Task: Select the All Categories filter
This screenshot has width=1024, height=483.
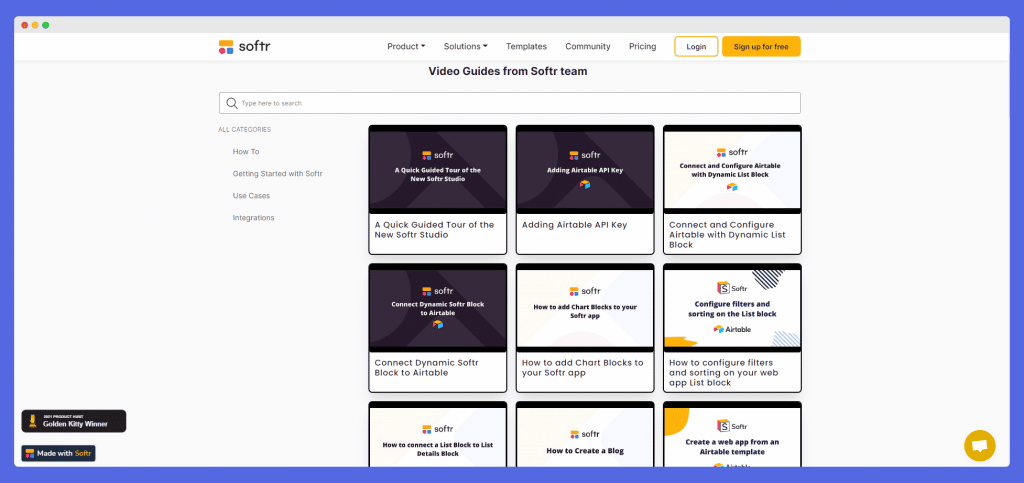Action: (245, 129)
